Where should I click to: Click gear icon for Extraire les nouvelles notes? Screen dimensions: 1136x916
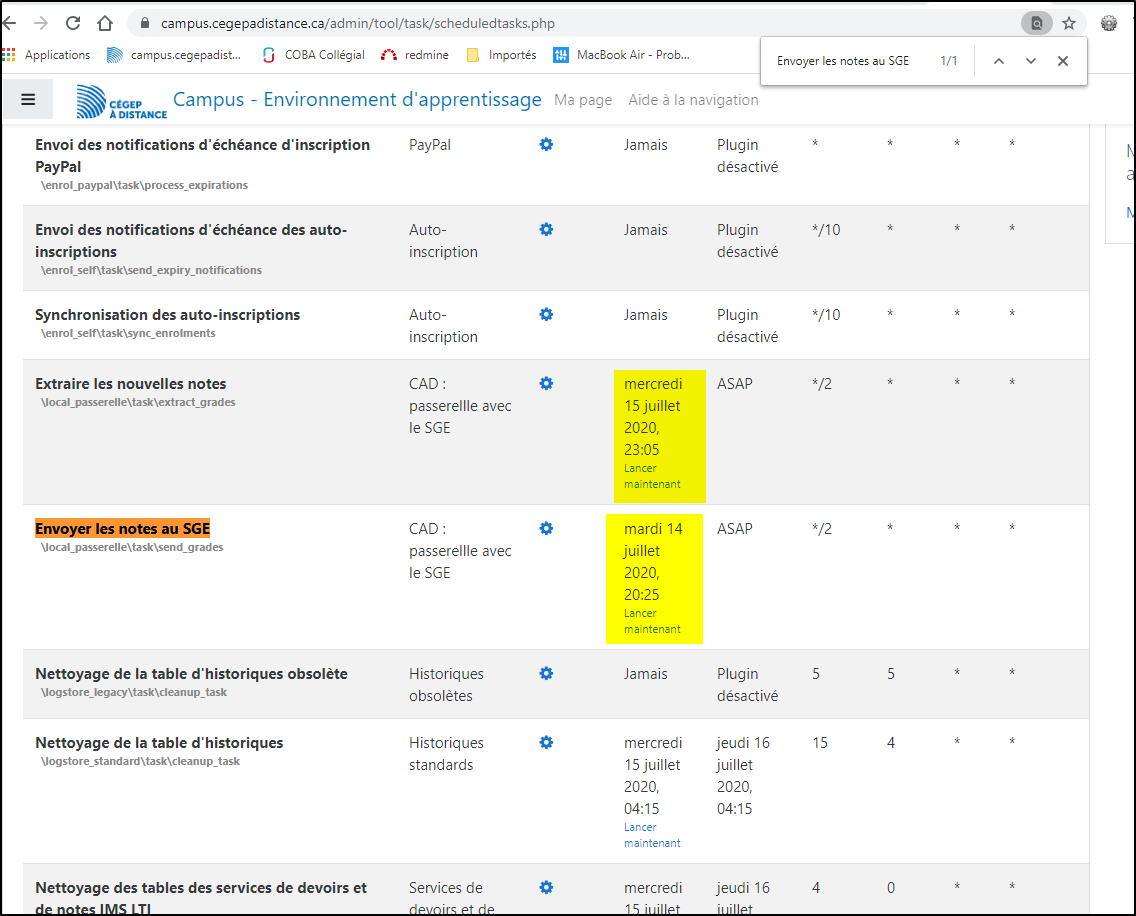click(546, 384)
